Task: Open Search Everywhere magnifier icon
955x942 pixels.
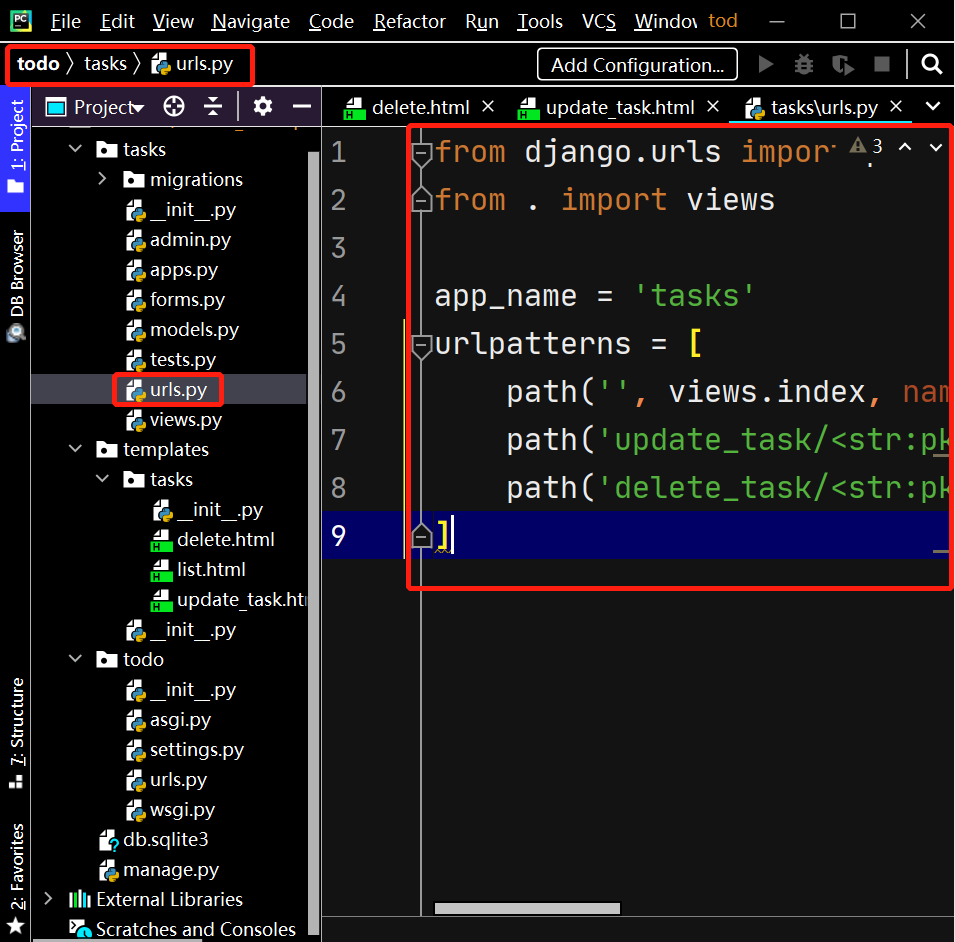Action: 931,63
